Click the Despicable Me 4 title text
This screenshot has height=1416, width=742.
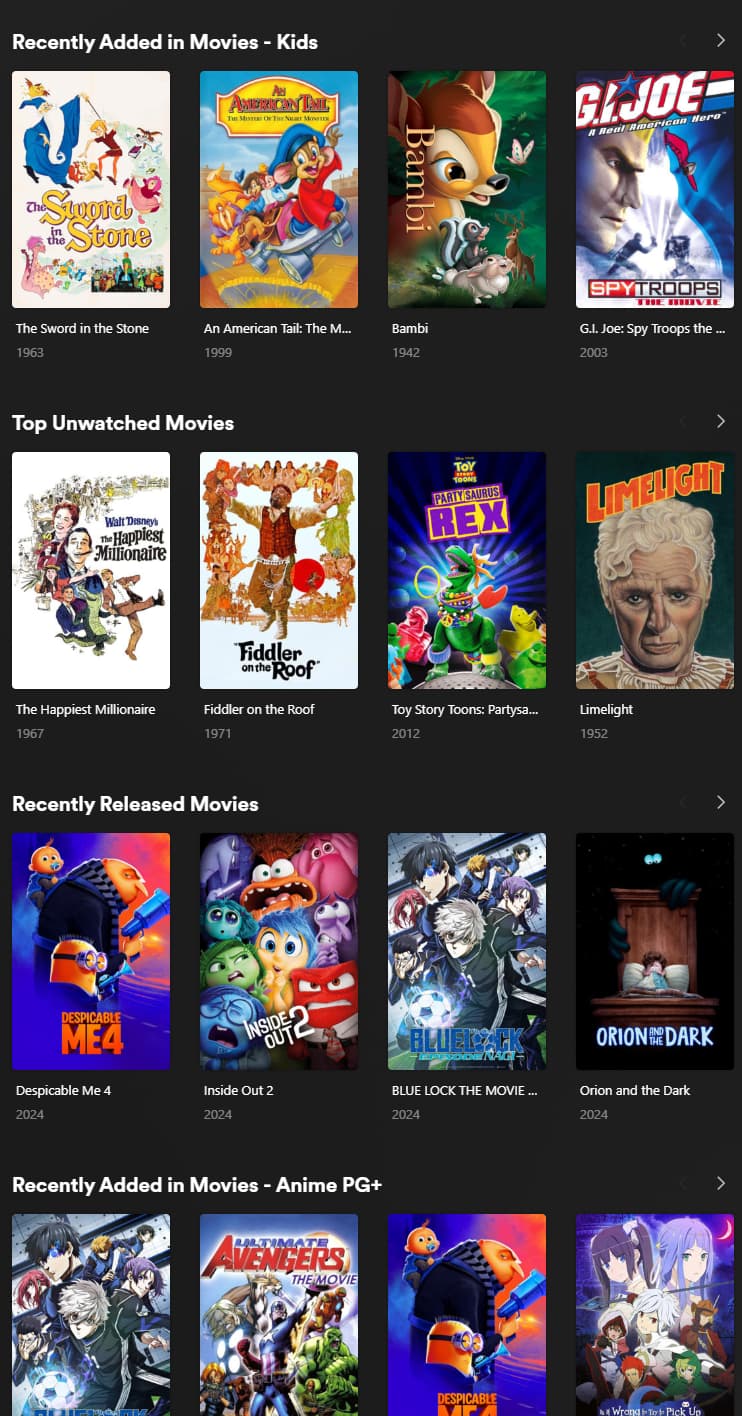(64, 1090)
